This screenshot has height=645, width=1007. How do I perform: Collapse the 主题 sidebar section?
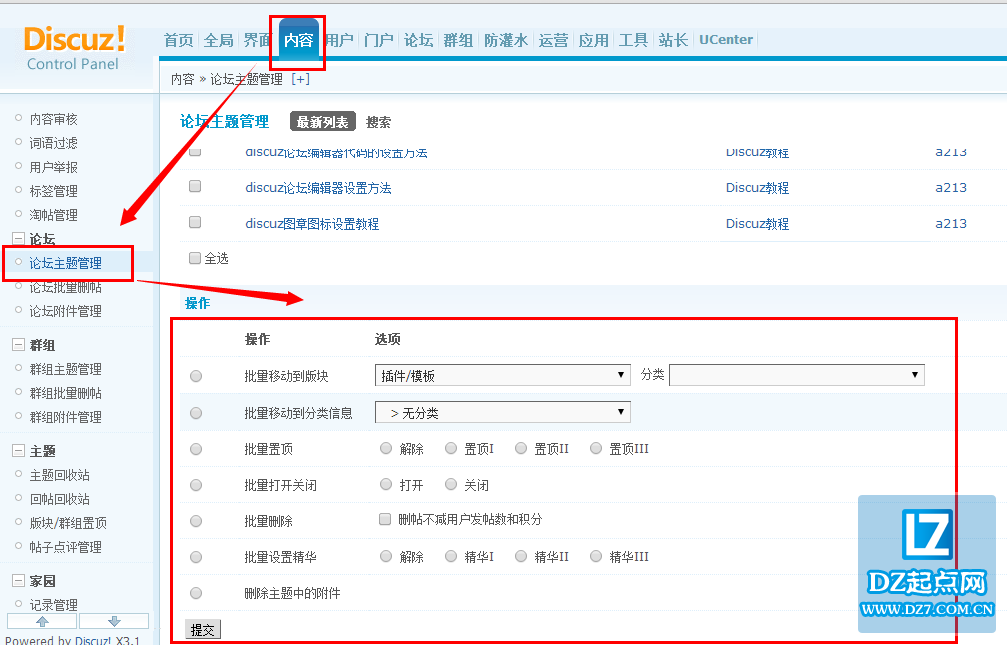tap(19, 451)
